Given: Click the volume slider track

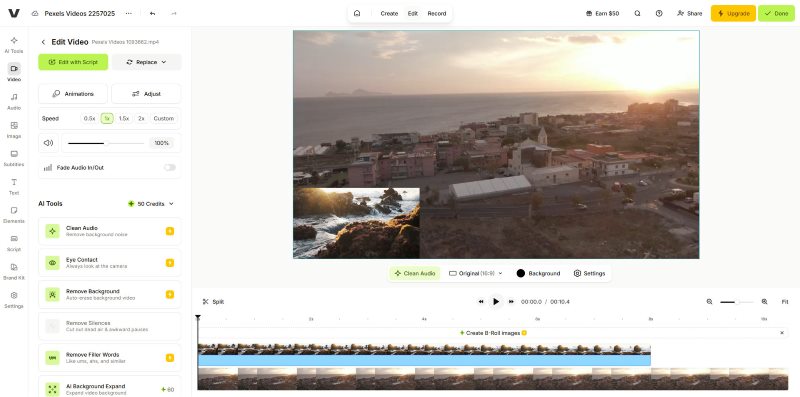Looking at the screenshot, I should click(x=106, y=143).
